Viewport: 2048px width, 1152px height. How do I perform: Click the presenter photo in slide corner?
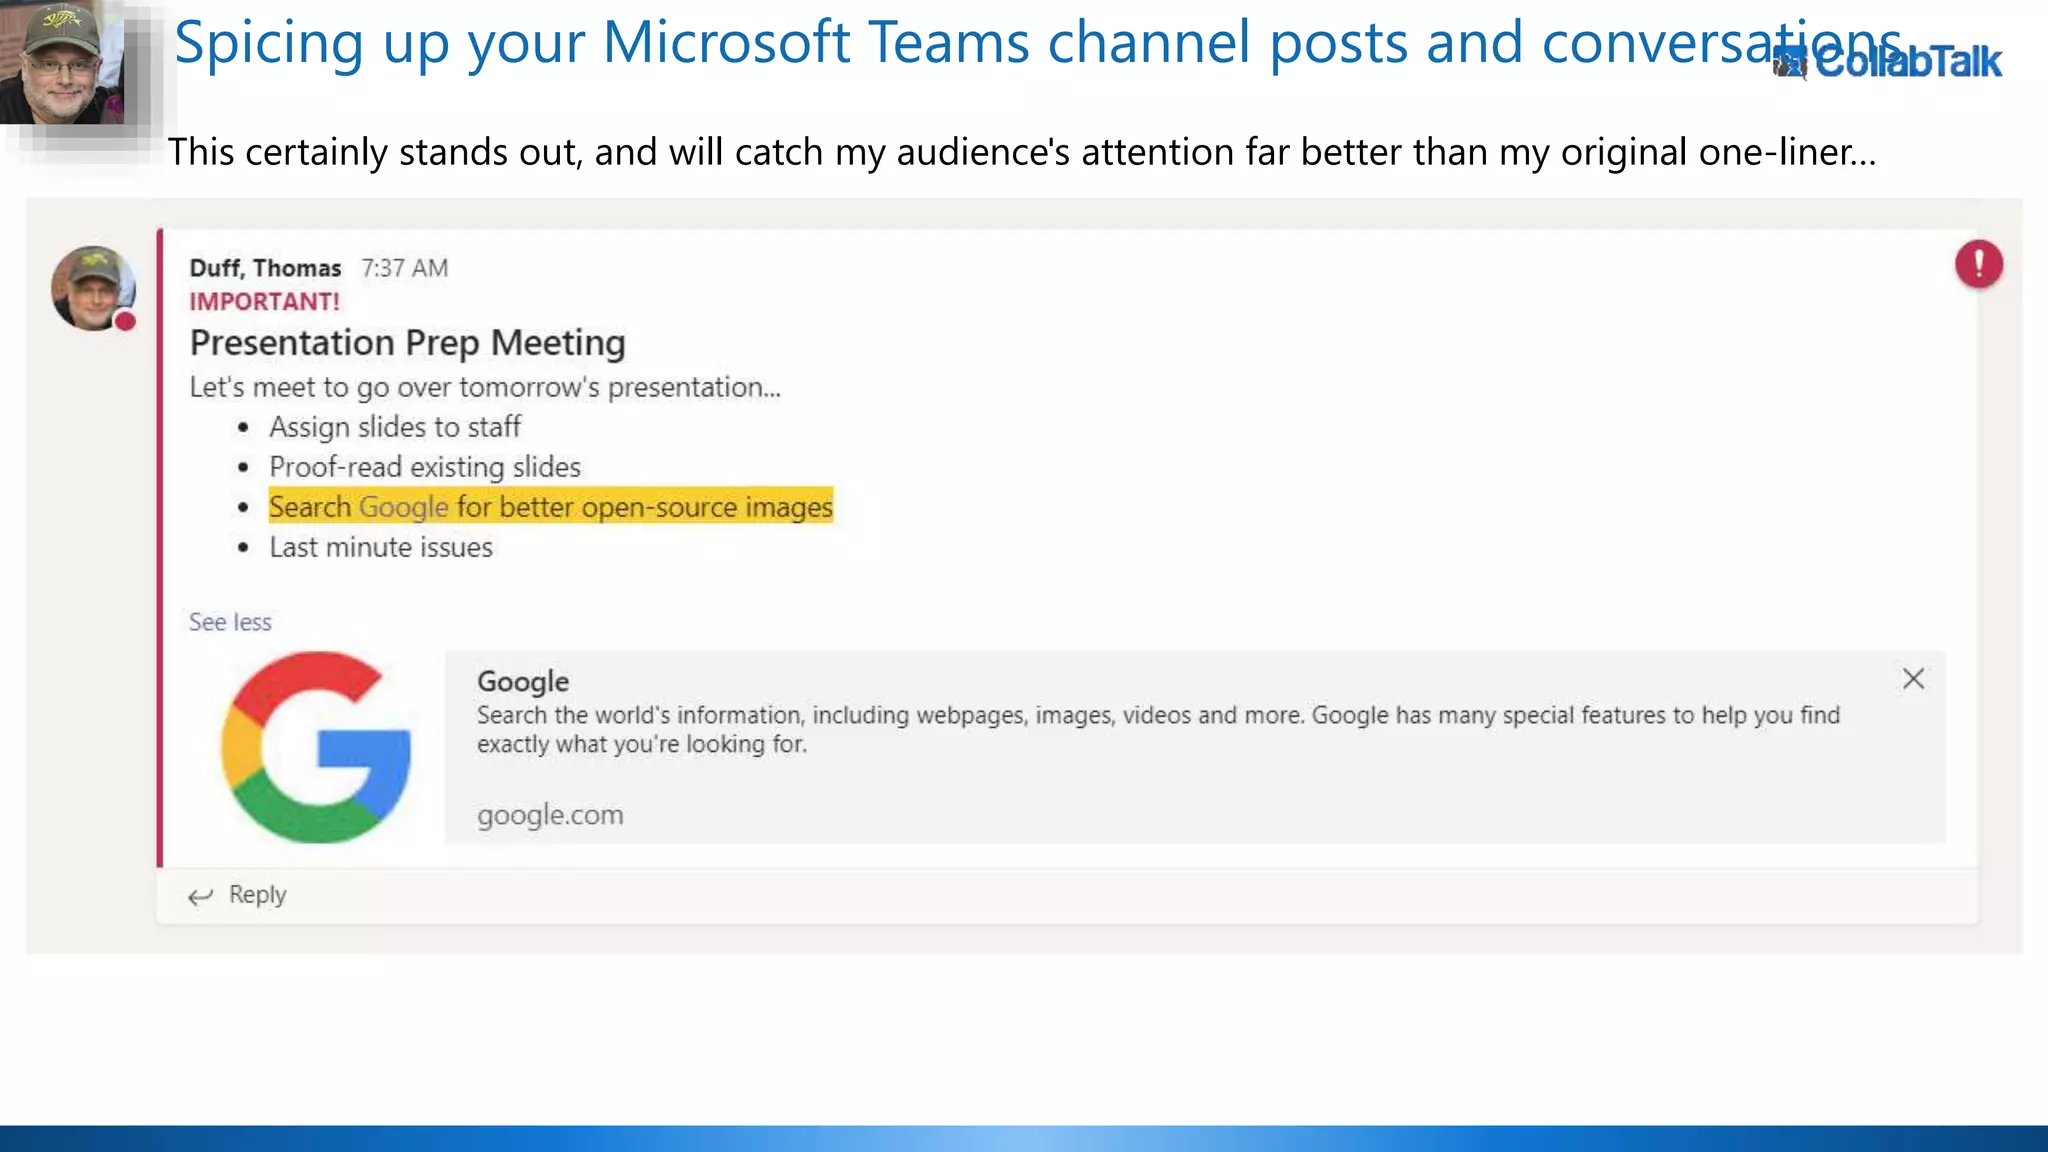[x=62, y=62]
